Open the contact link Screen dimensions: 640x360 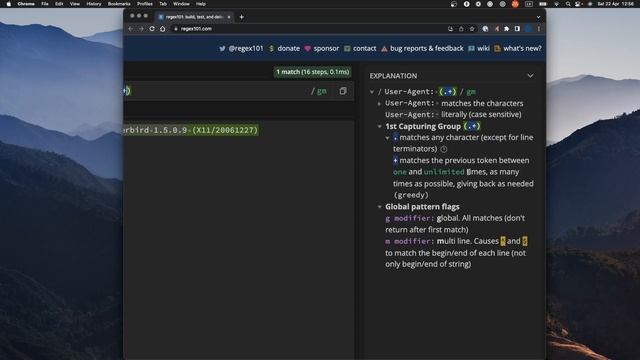click(x=360, y=48)
